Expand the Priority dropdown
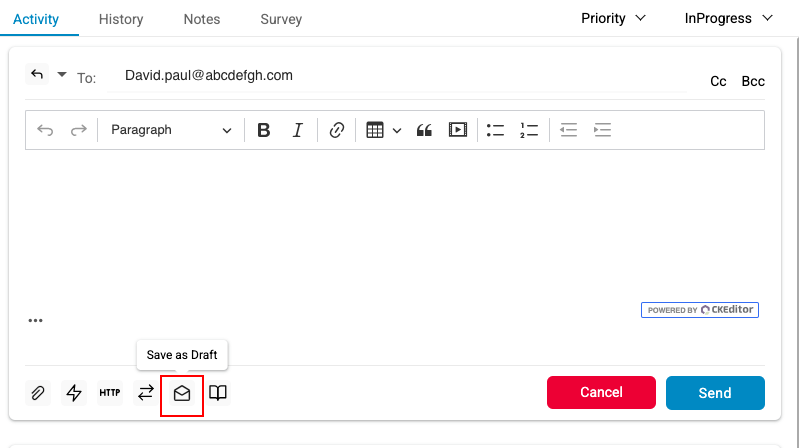The image size is (799, 448). point(613,18)
